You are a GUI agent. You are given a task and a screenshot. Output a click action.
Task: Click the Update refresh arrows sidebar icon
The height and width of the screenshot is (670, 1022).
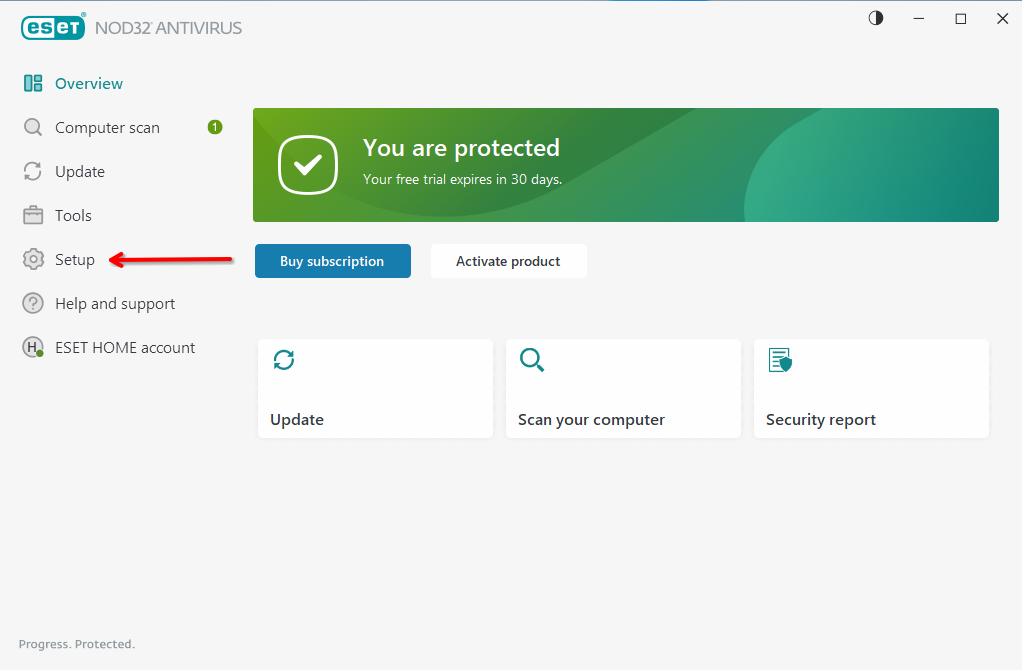pos(33,171)
